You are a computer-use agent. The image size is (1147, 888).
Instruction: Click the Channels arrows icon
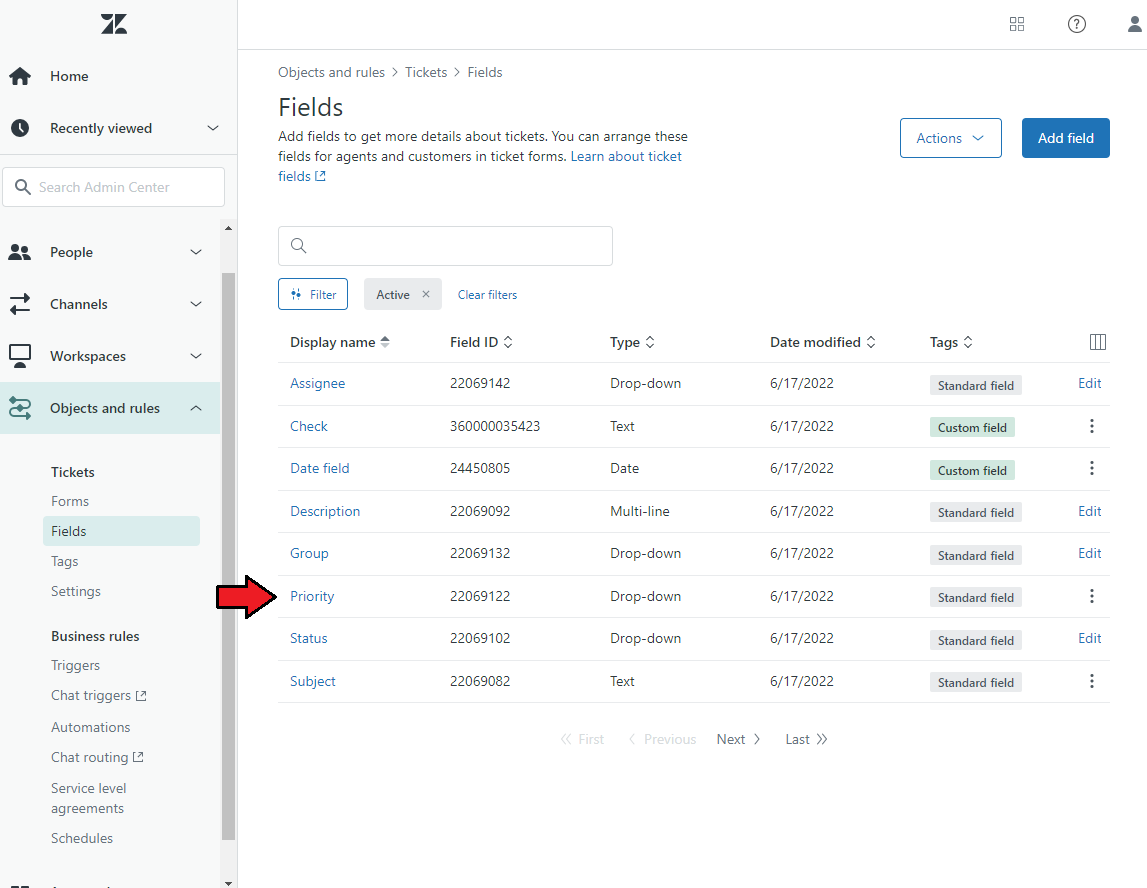pyautogui.click(x=20, y=304)
